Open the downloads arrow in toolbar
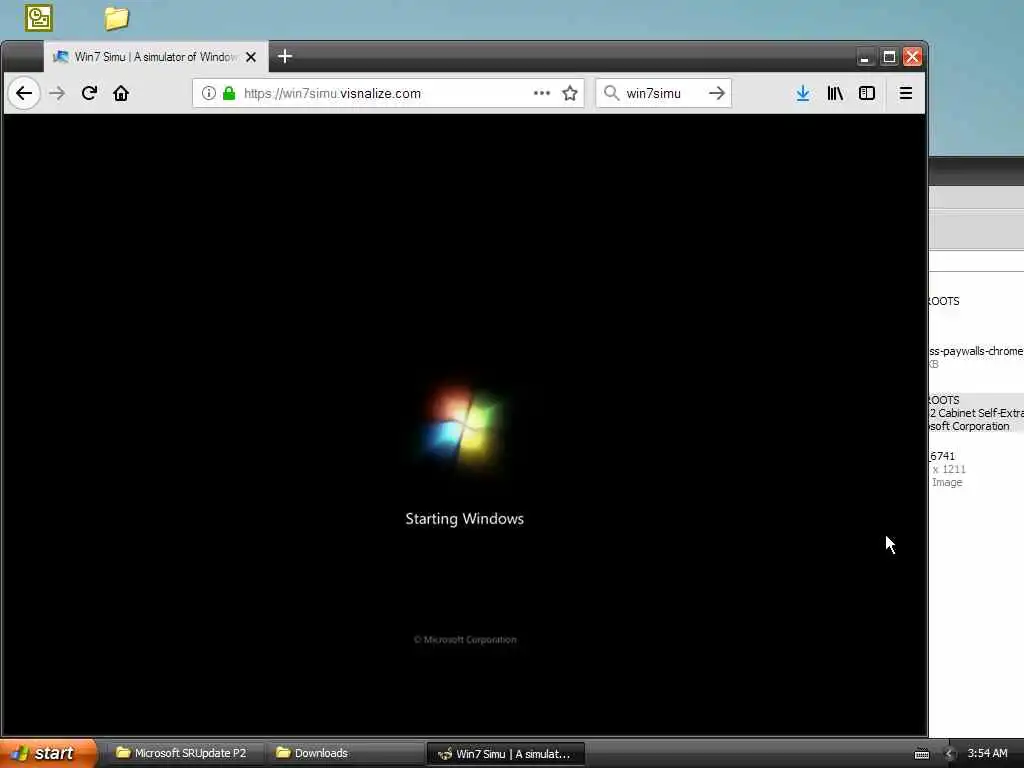 click(803, 93)
